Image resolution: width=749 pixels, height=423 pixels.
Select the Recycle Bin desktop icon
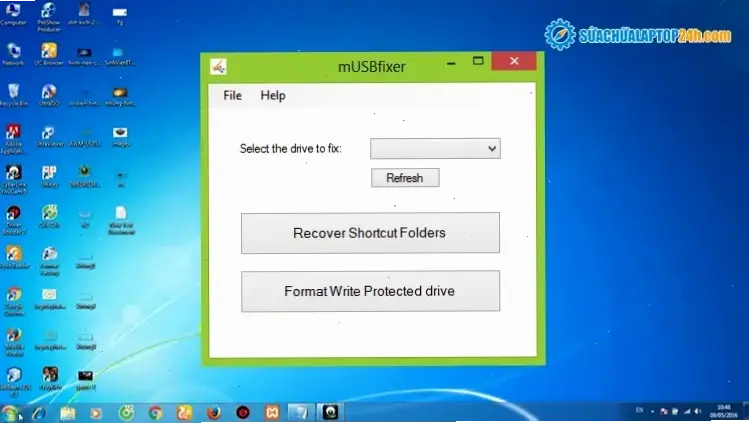click(14, 95)
